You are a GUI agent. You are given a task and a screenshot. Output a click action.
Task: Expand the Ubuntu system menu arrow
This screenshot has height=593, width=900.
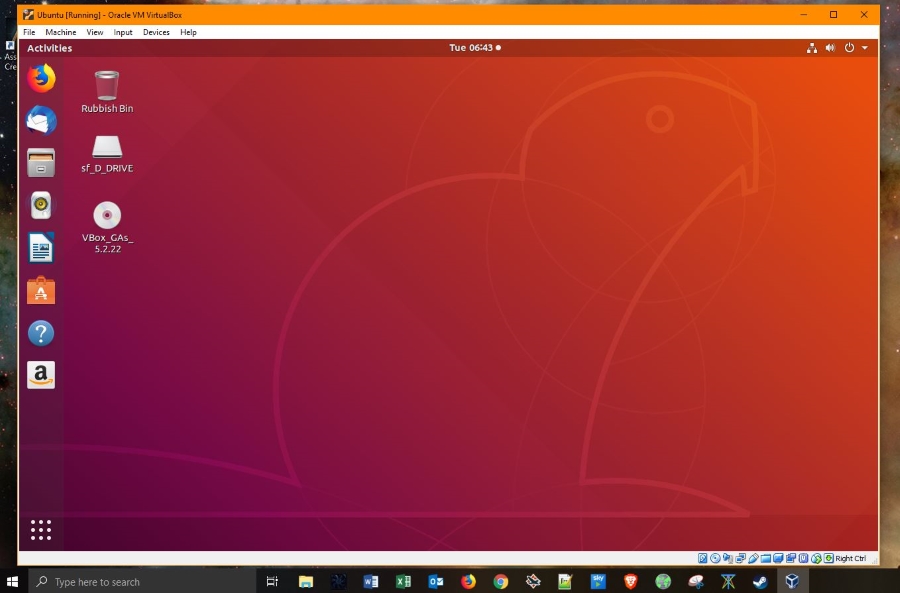865,48
